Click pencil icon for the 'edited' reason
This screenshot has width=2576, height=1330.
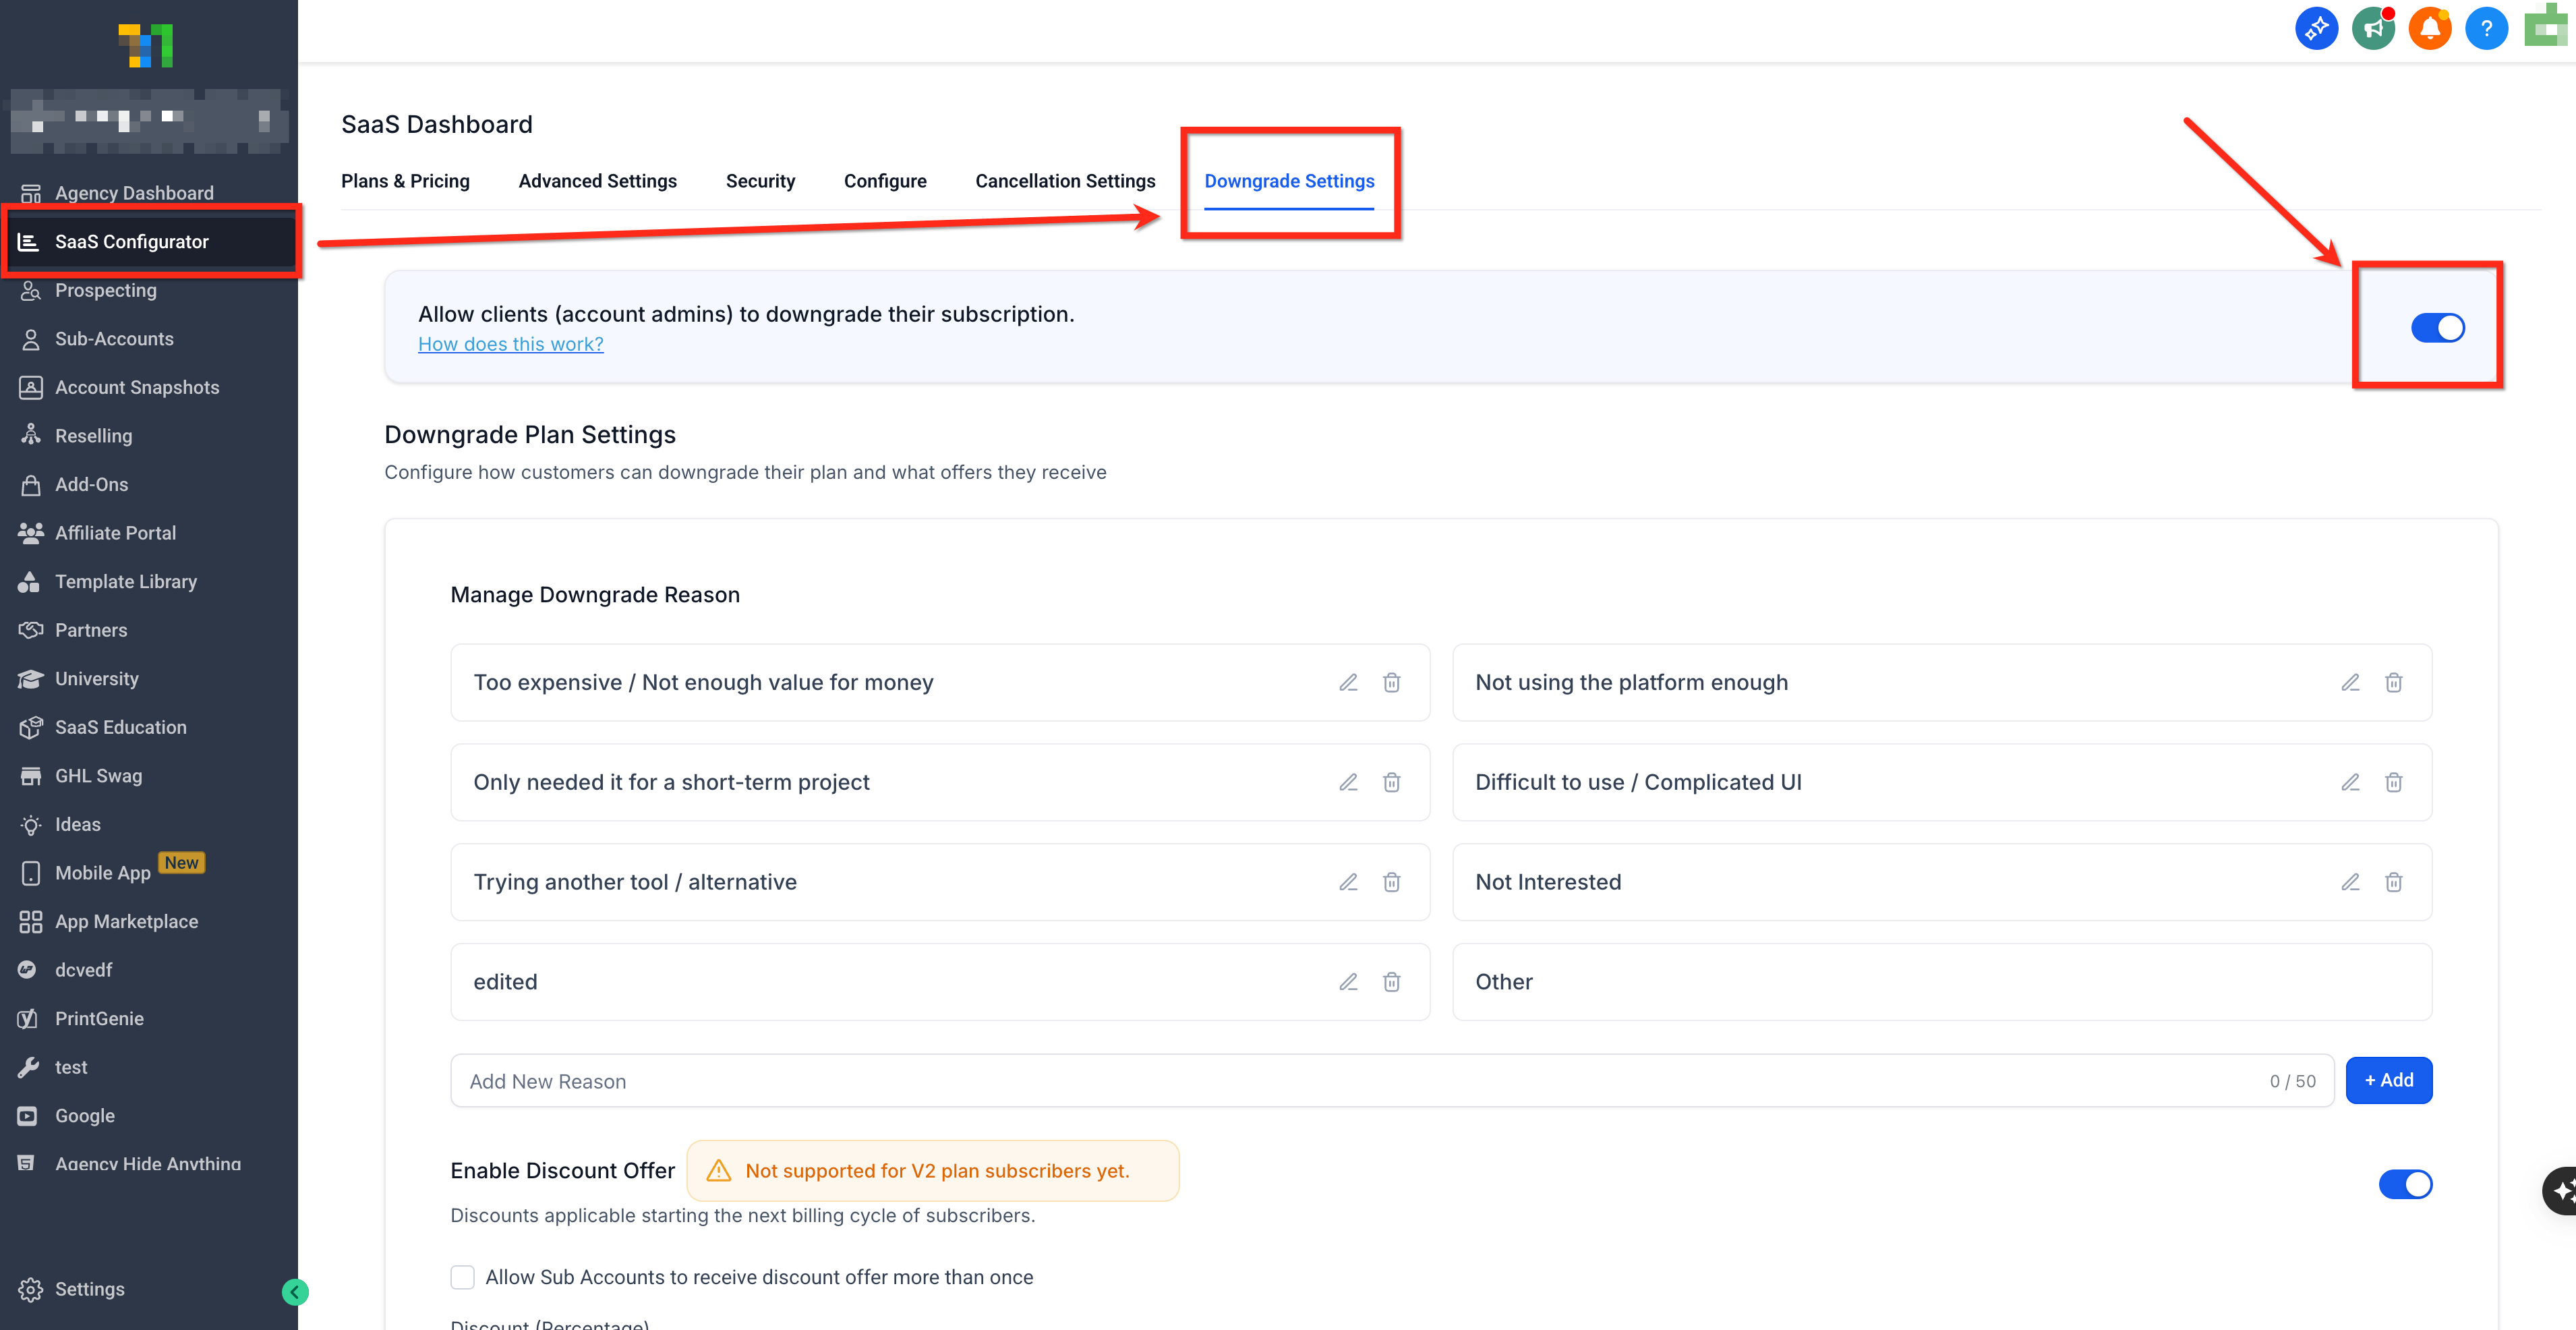[1348, 982]
